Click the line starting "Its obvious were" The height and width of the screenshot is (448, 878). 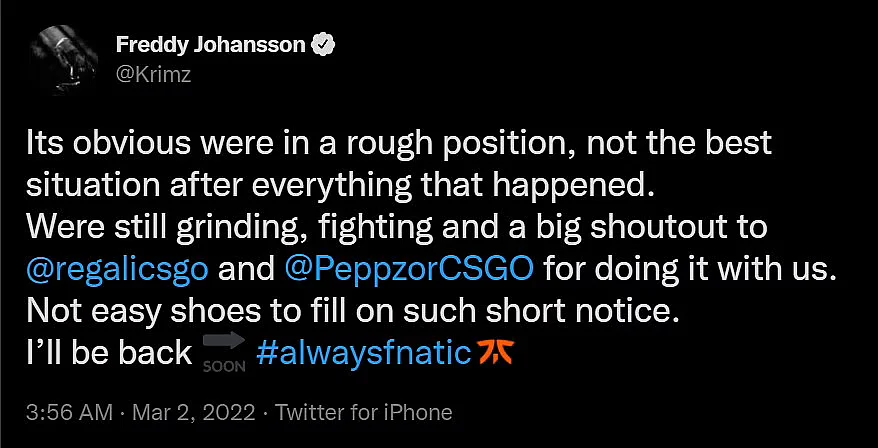click(399, 144)
